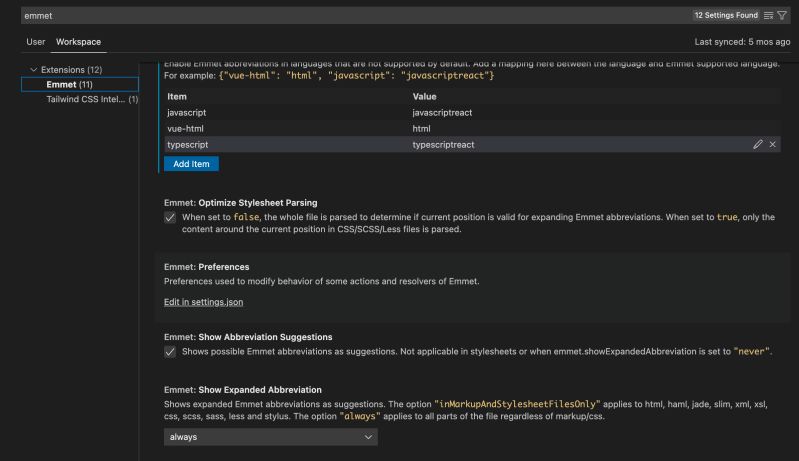Click the Add Item button
The image size is (799, 461).
(x=191, y=164)
